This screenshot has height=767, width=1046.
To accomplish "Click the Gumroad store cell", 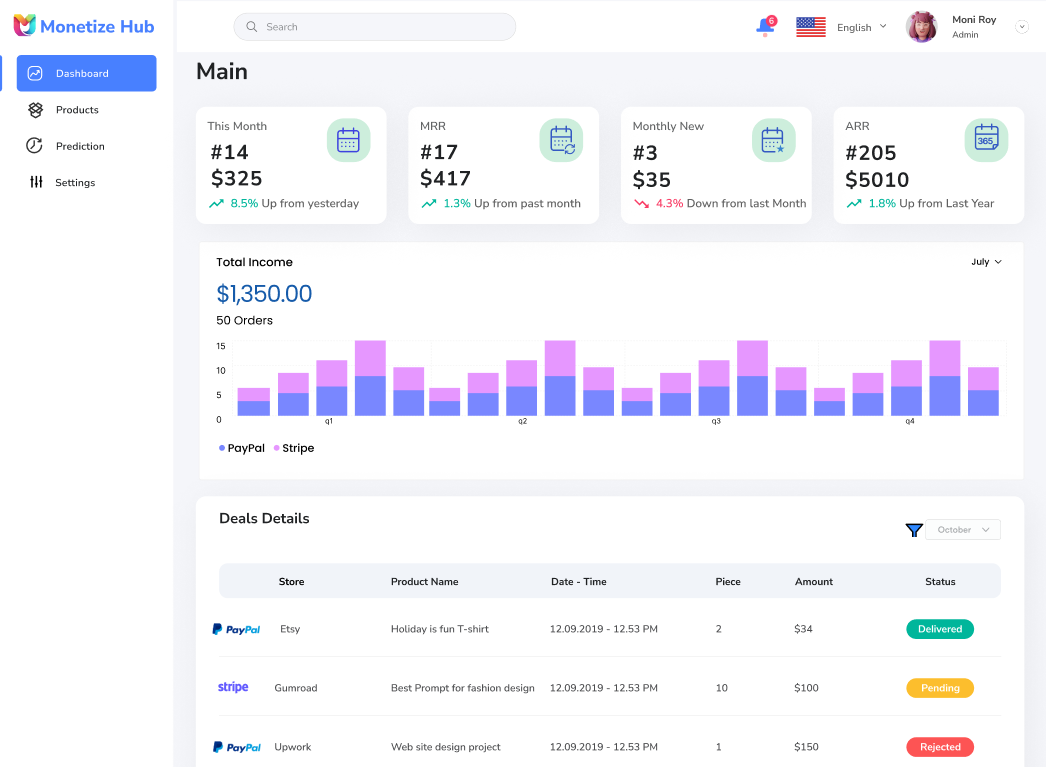I will 296,688.
